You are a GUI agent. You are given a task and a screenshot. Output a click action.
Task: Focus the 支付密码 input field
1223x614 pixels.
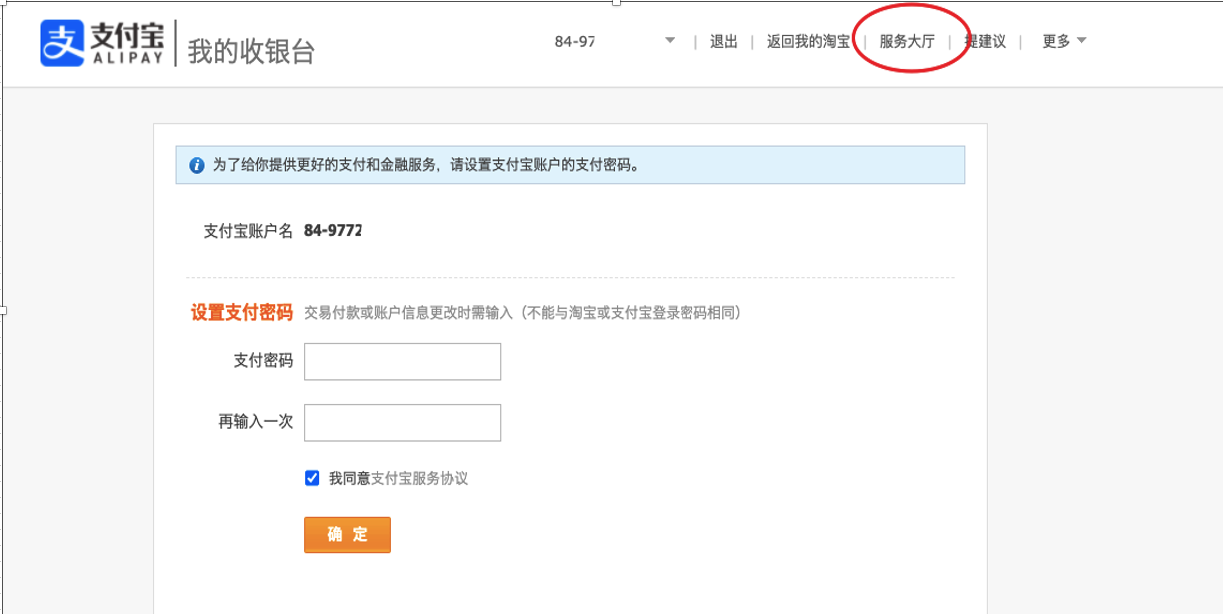(402, 362)
